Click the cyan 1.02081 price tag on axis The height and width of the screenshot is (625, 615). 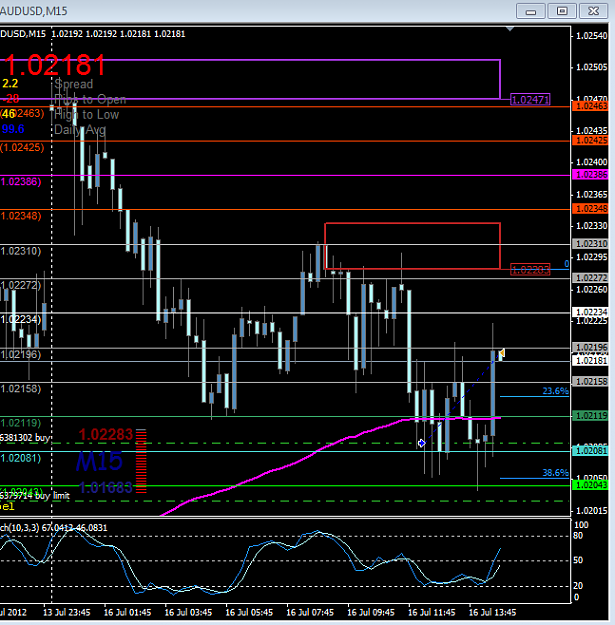click(590, 451)
